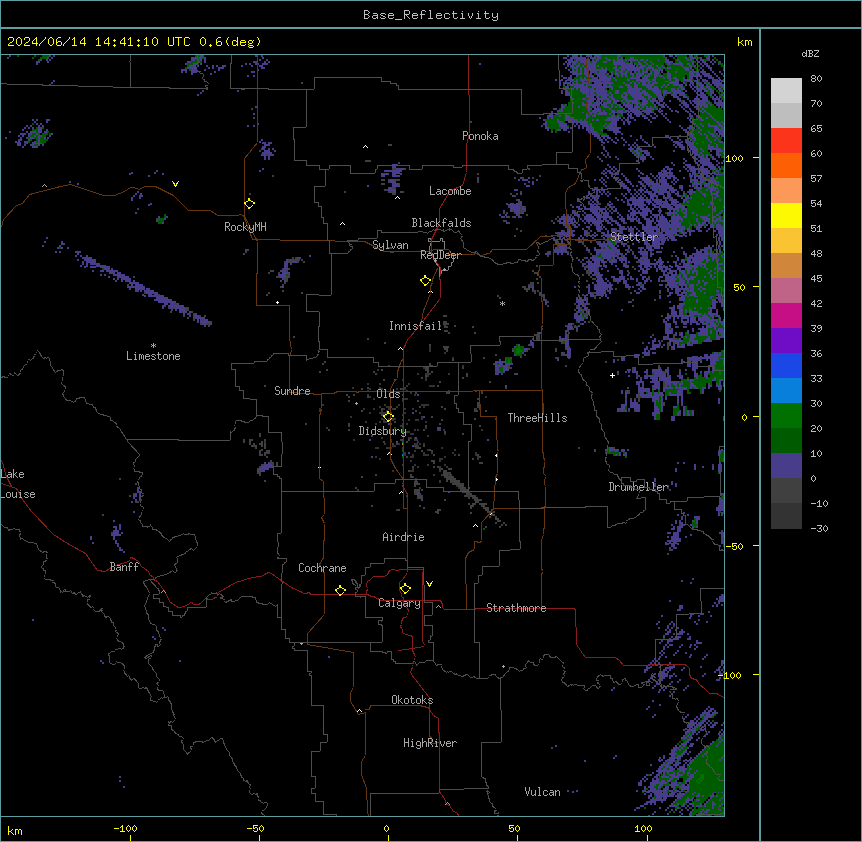Click the -50 tick on the right axis
The width and height of the screenshot is (862, 842).
tap(734, 546)
